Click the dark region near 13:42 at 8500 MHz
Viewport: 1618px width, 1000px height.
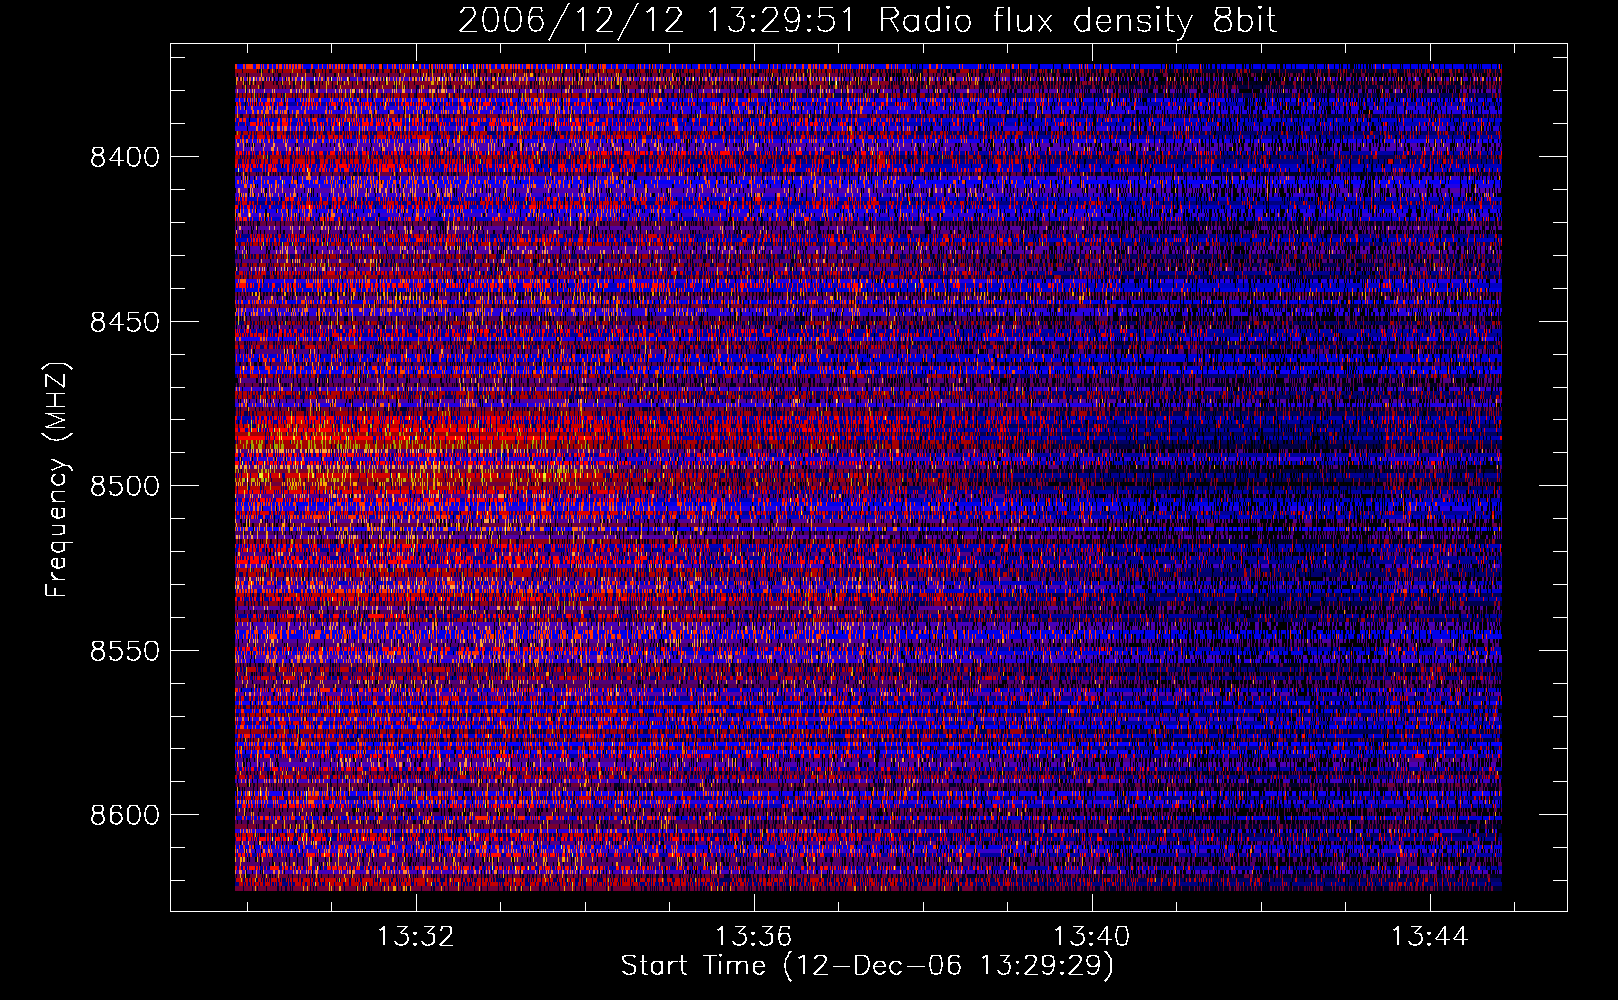(x=1262, y=485)
